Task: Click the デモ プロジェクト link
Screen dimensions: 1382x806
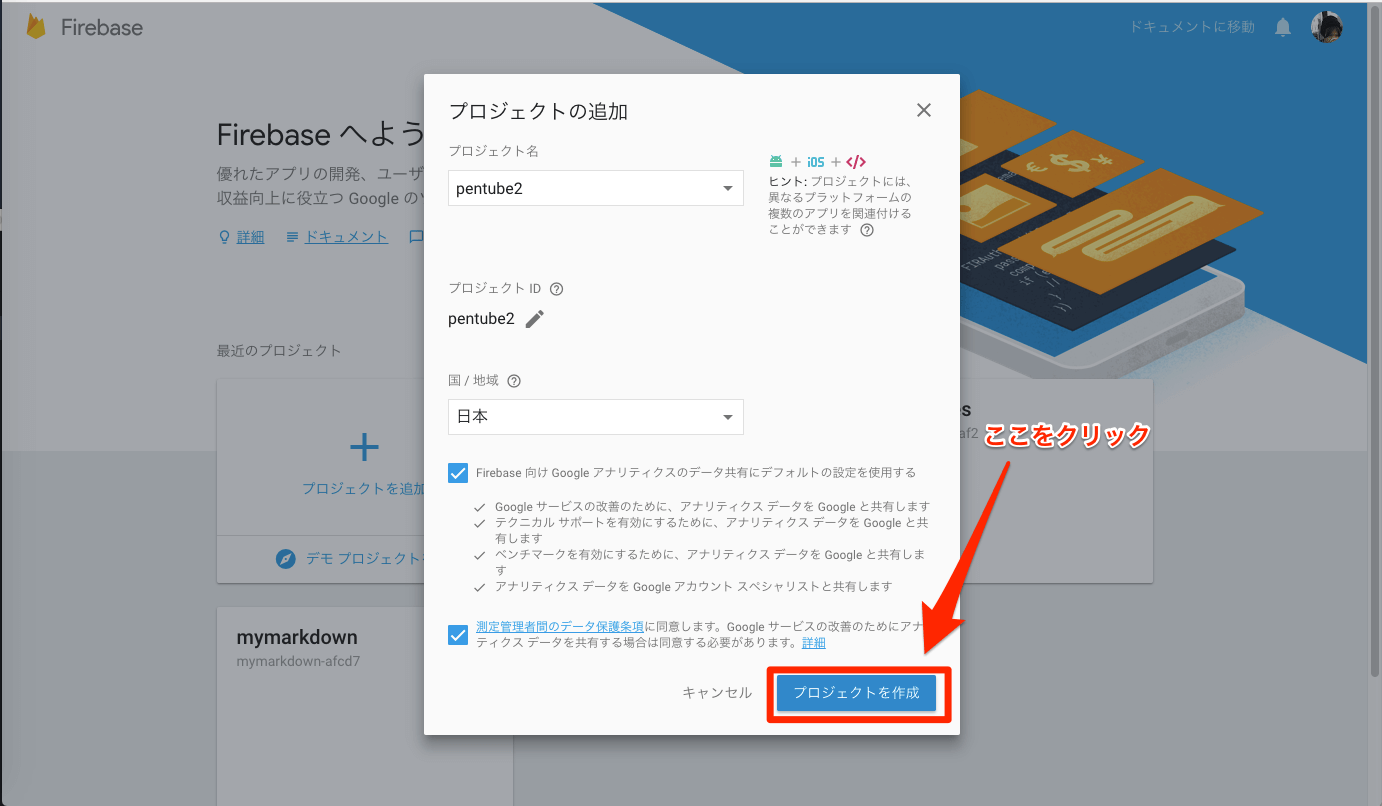Action: pyautogui.click(x=364, y=559)
